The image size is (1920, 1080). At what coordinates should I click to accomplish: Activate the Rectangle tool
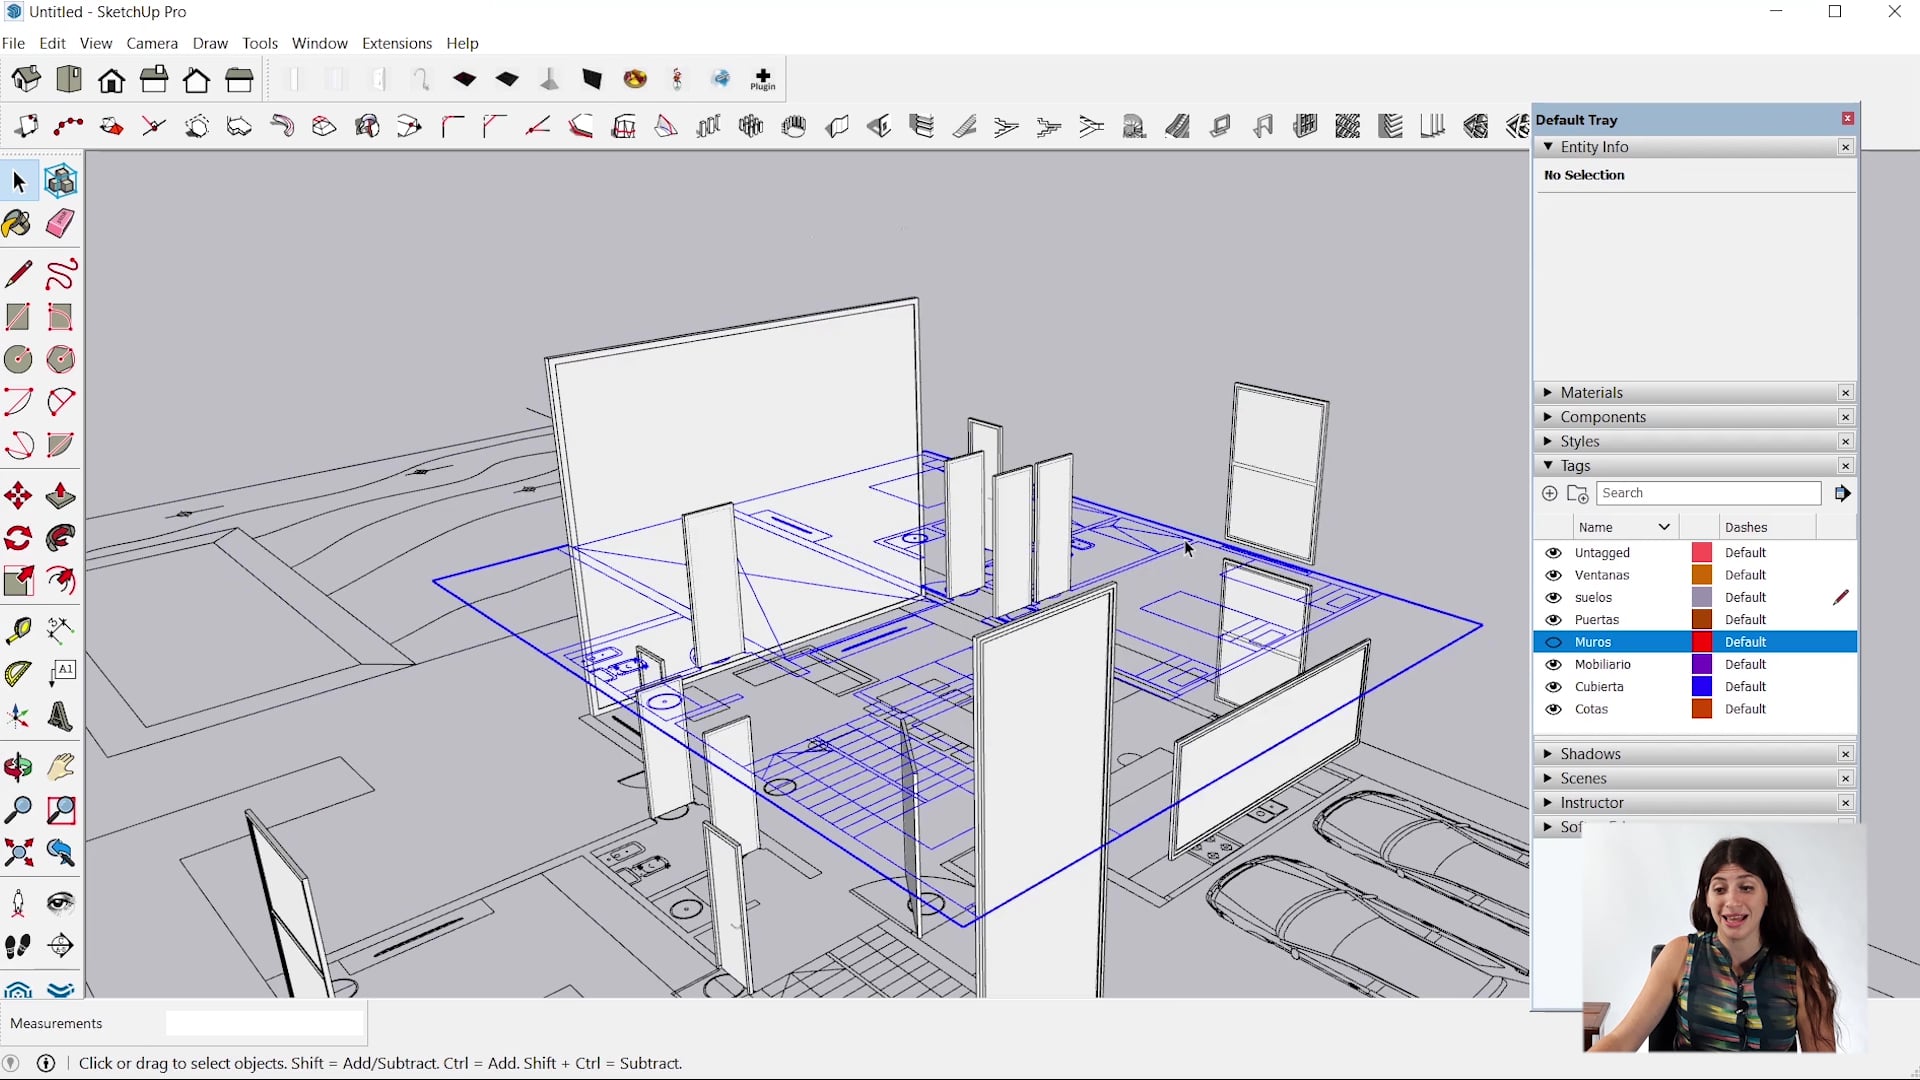click(x=17, y=317)
